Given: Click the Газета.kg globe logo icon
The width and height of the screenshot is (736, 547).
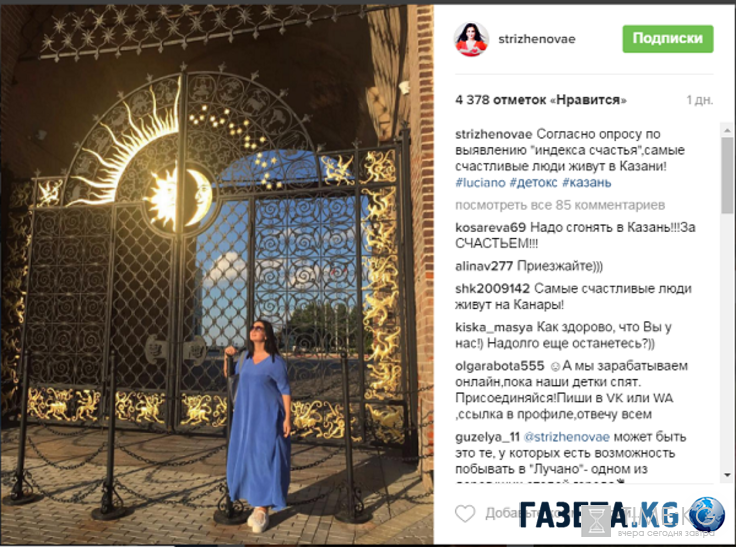Looking at the screenshot, I should 707,514.
